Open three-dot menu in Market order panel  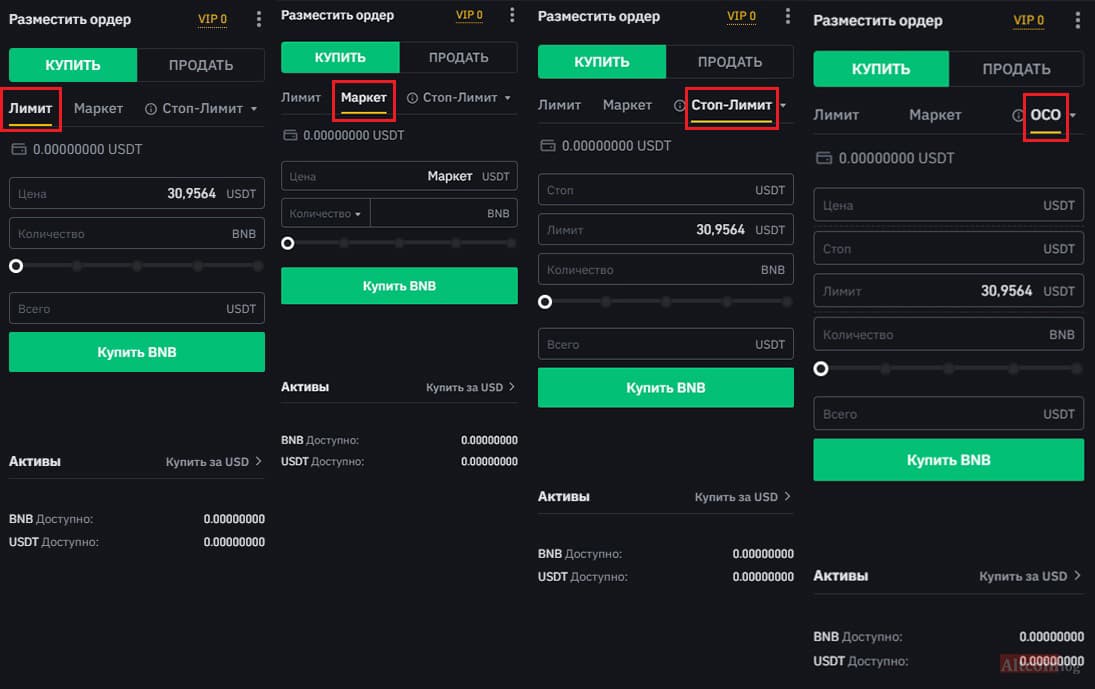pyautogui.click(x=512, y=15)
